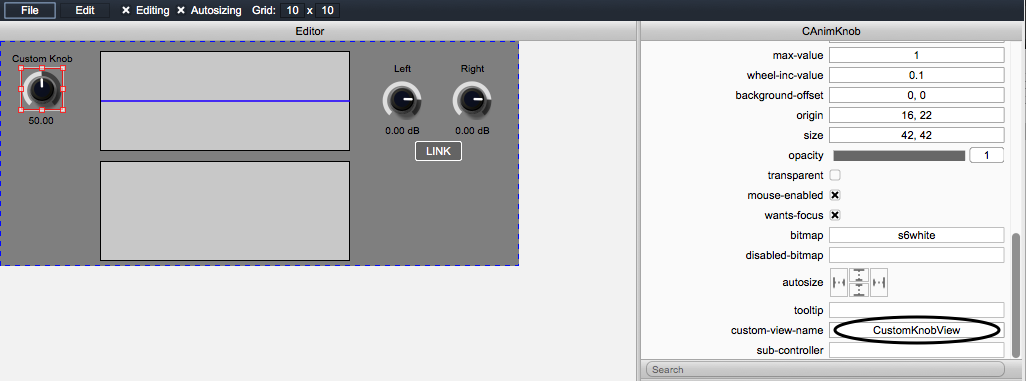Set autosize to bottom edge anchor
1026x381 pixels.
click(x=858, y=290)
